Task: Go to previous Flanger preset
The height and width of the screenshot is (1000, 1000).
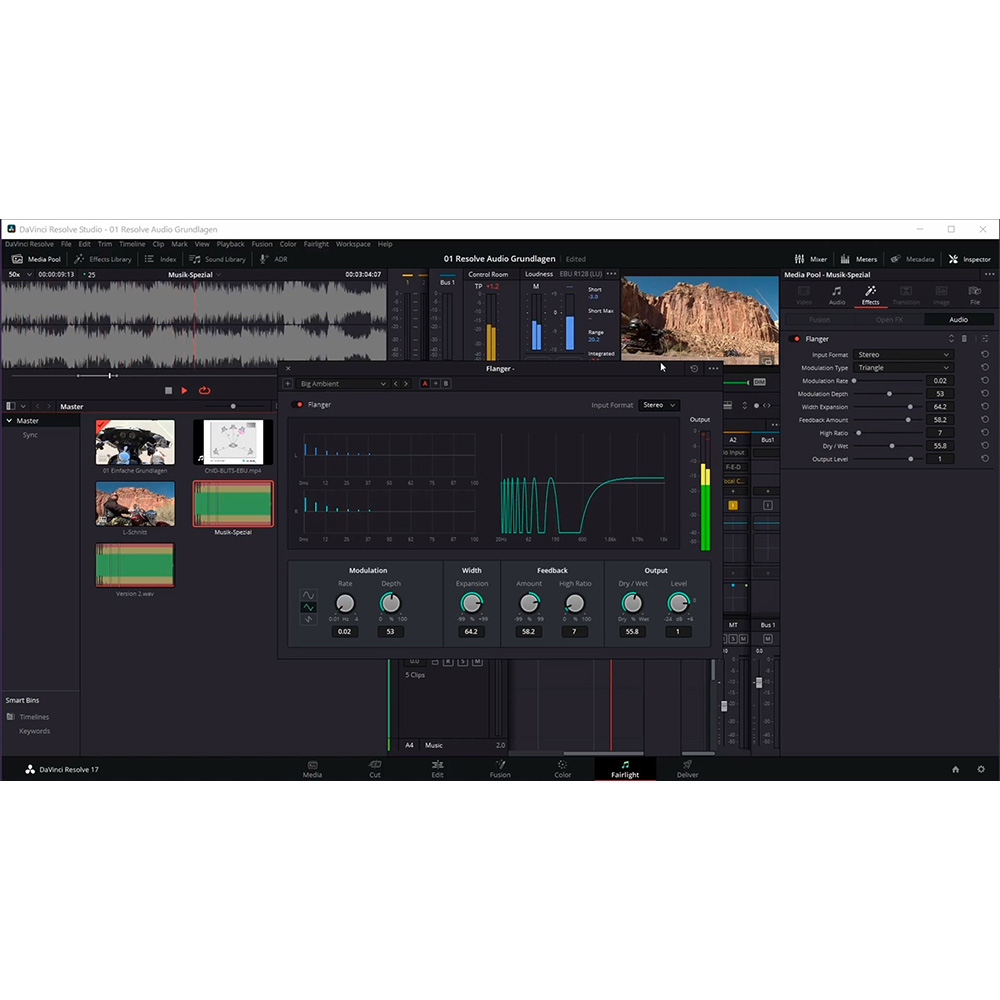Action: pyautogui.click(x=395, y=383)
